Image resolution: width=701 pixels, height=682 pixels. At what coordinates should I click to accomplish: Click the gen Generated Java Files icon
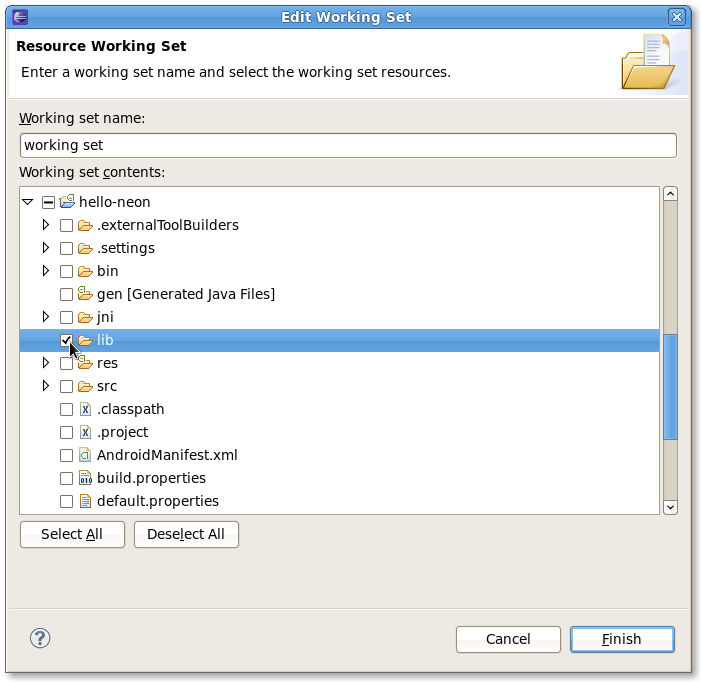pos(85,294)
